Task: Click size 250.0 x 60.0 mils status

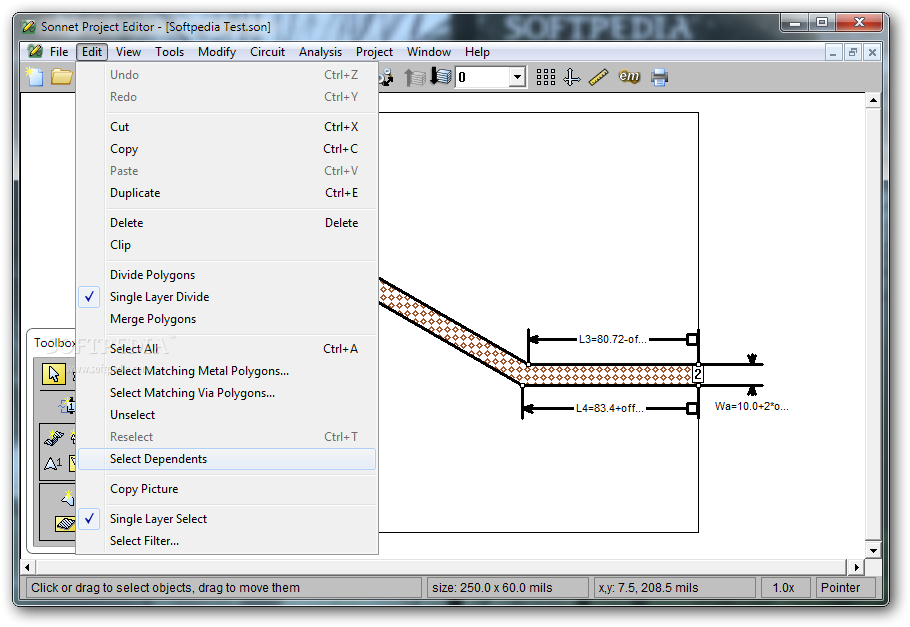Action: coord(507,588)
